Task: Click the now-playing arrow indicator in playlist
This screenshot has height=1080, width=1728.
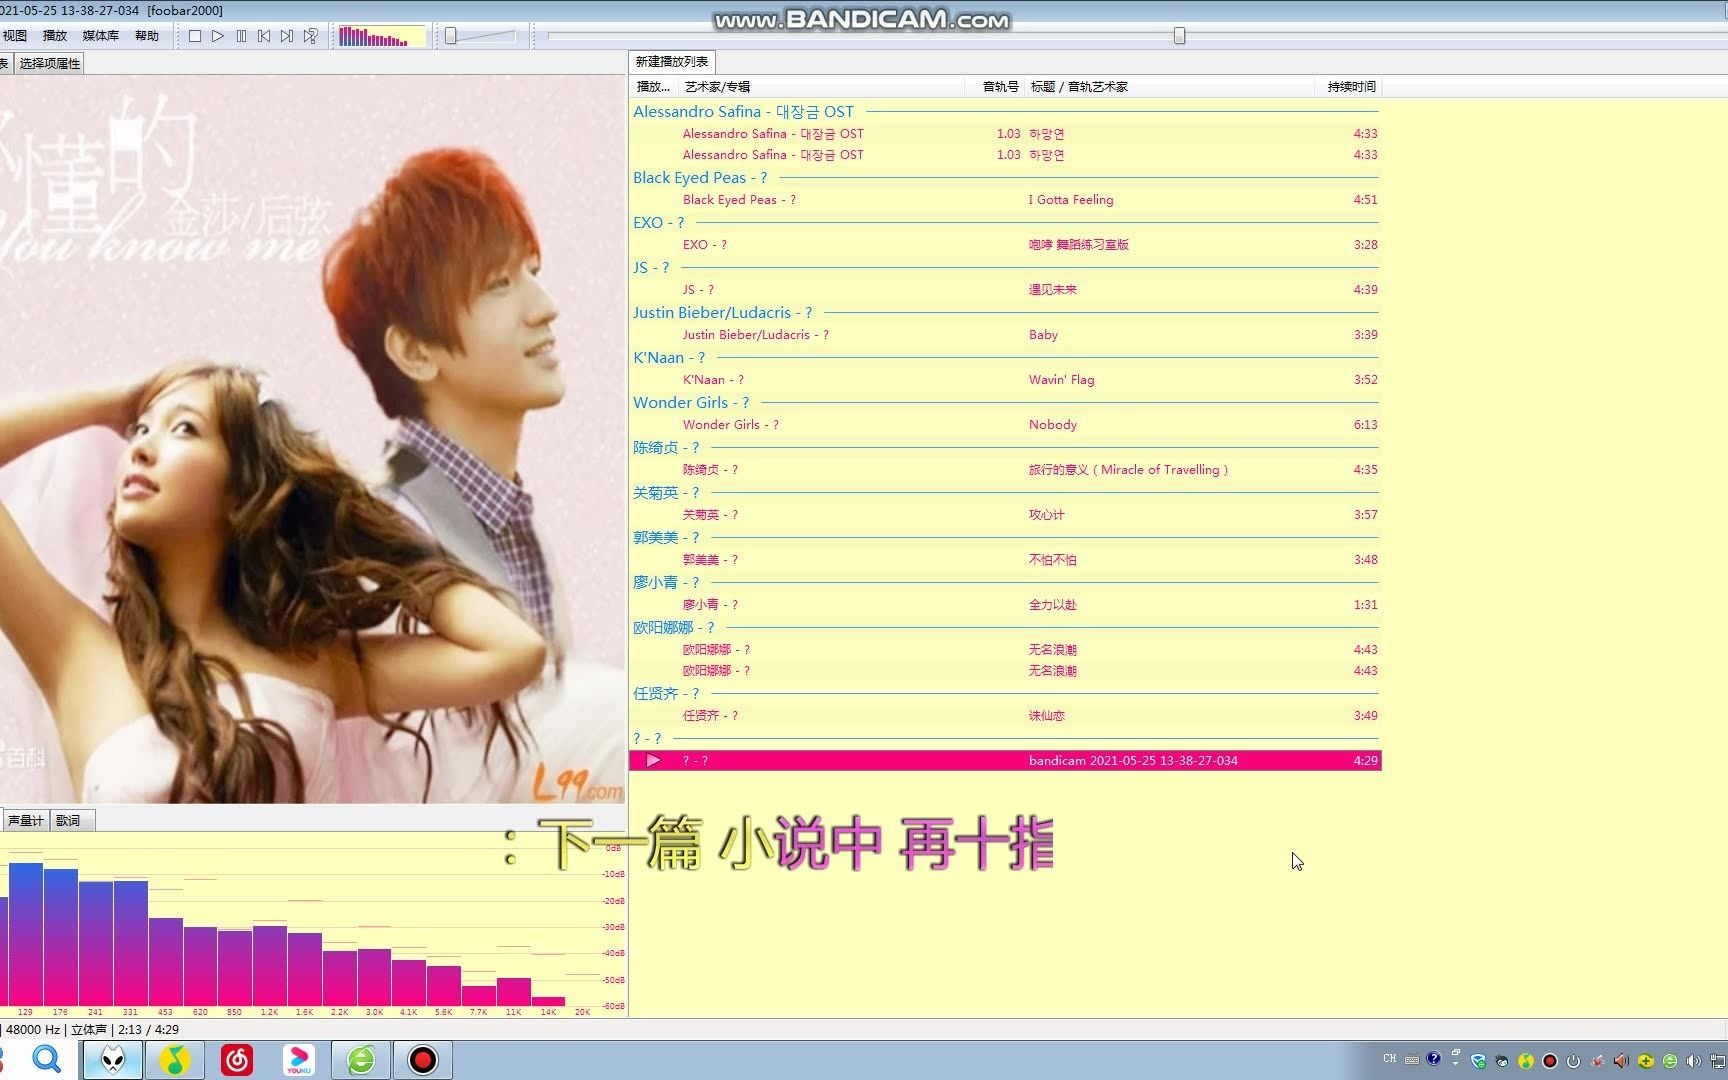Action: tap(653, 761)
